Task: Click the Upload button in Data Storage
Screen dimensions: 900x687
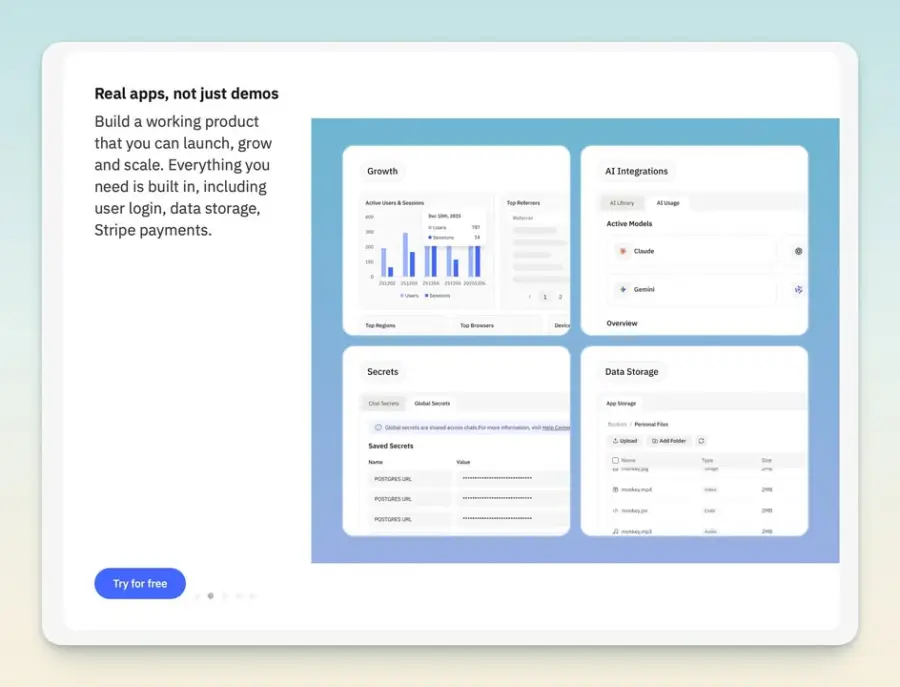Action: tap(625, 441)
